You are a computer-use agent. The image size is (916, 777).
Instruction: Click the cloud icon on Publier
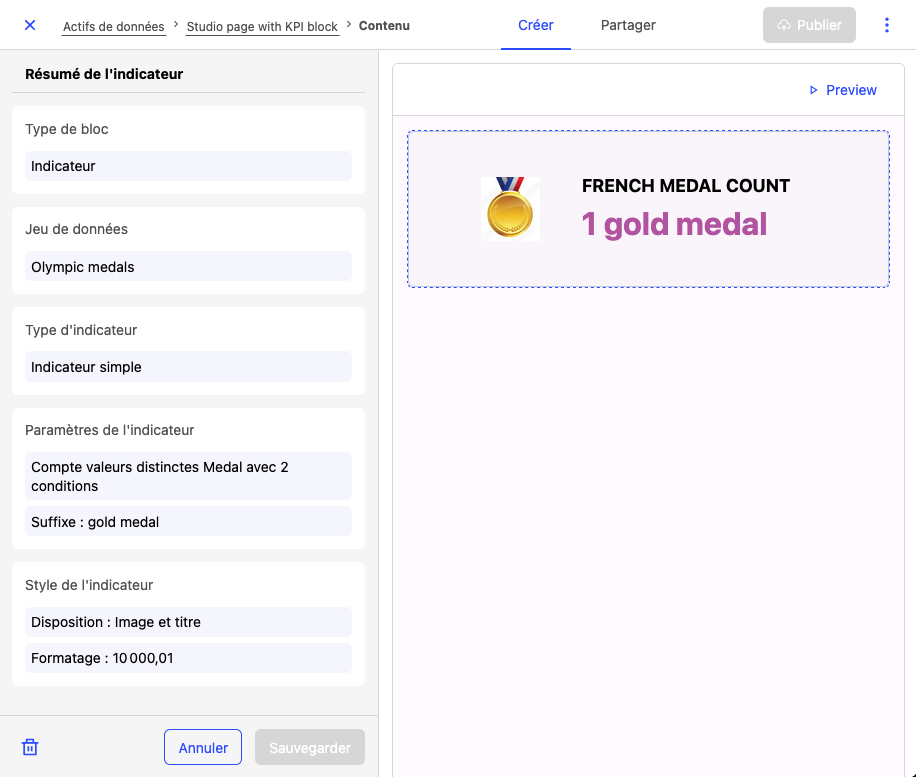pyautogui.click(x=784, y=25)
